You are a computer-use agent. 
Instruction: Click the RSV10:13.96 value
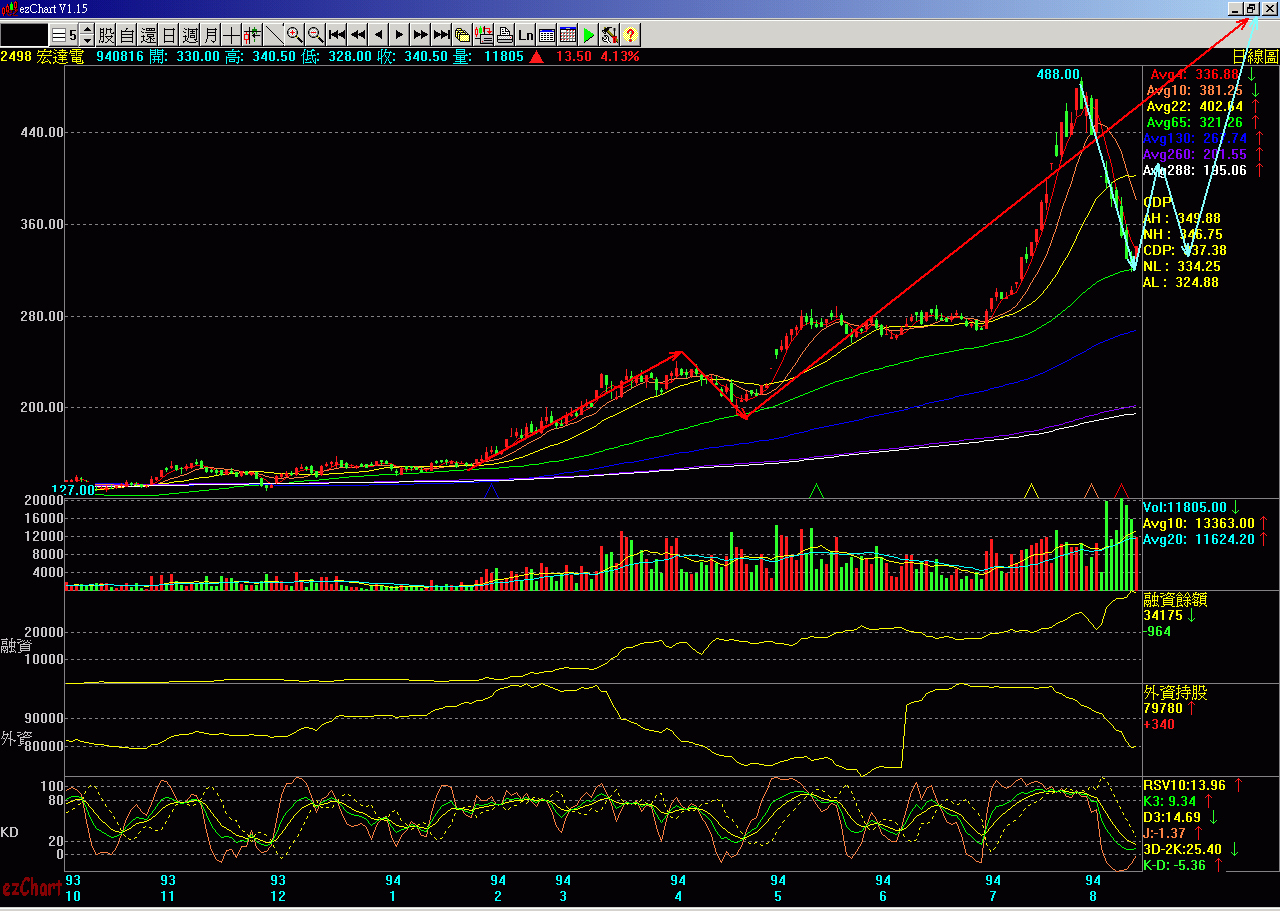point(1184,785)
